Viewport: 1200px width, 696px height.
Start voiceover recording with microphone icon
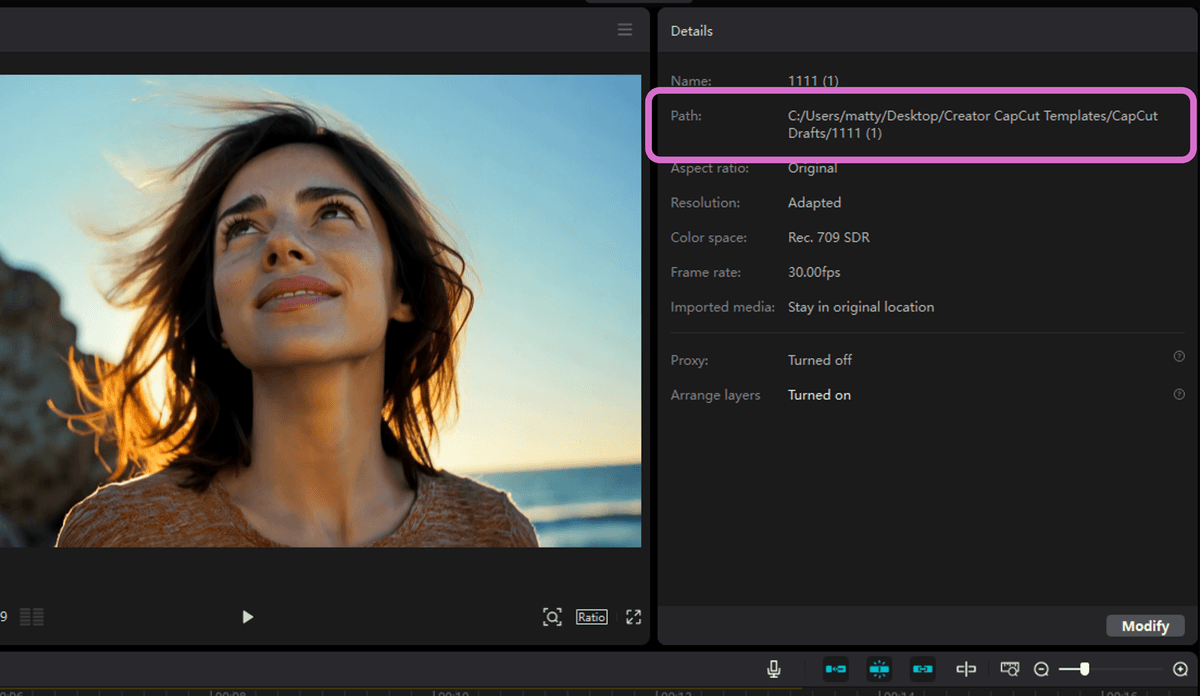(774, 669)
